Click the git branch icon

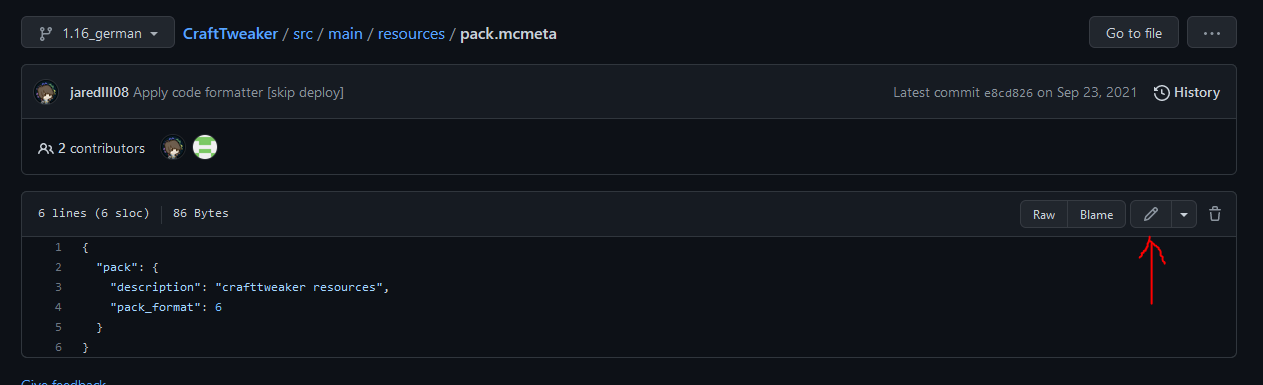pos(45,33)
